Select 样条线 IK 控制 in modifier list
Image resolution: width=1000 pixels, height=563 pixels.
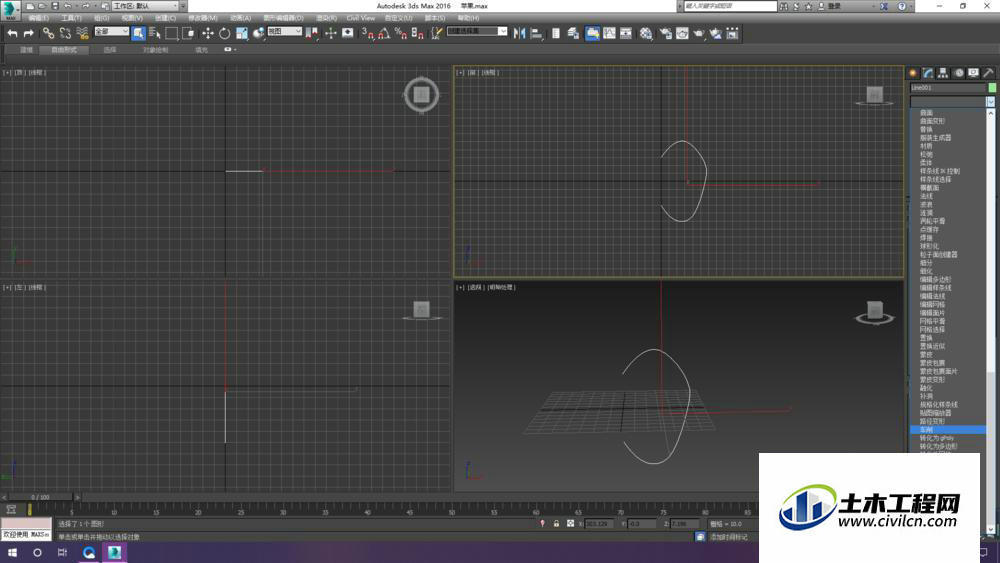(939, 171)
